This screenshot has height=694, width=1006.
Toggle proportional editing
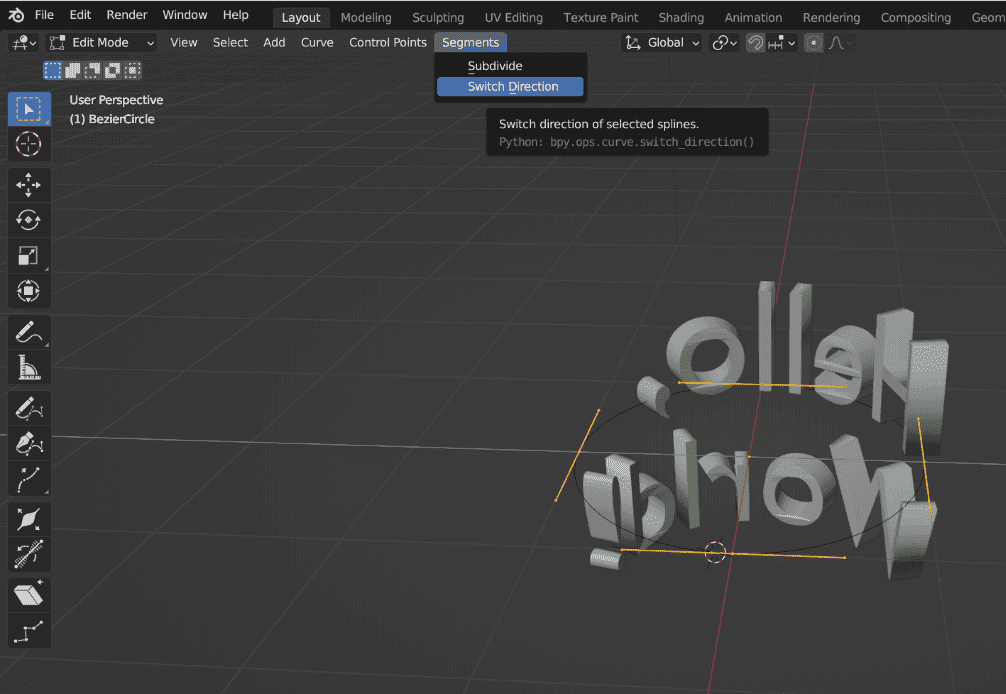(814, 43)
